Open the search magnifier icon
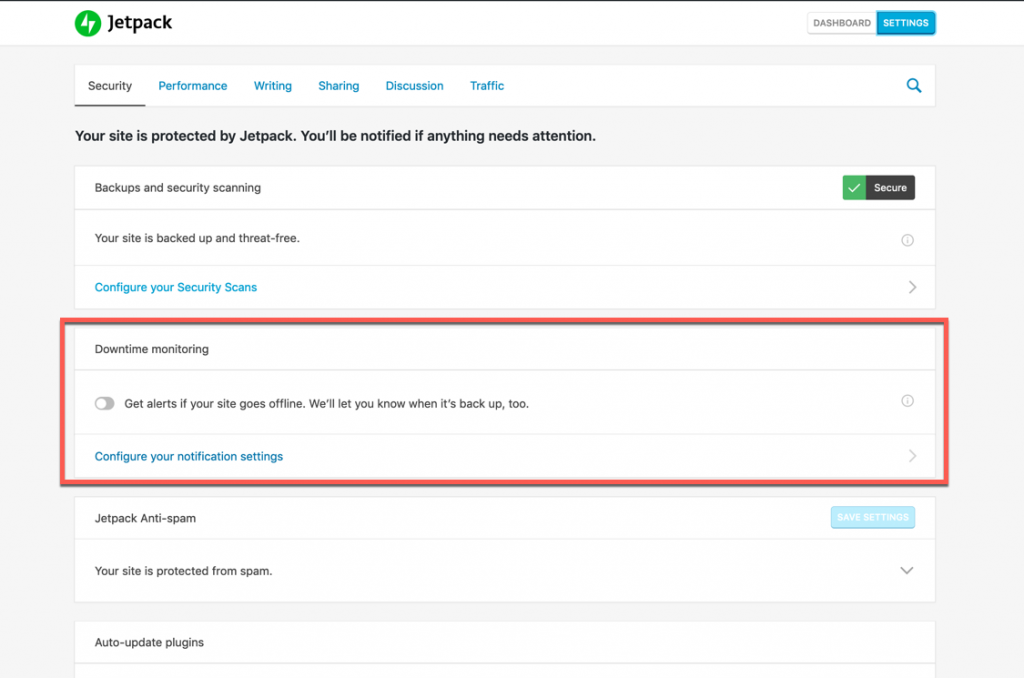Image resolution: width=1024 pixels, height=678 pixels. click(913, 86)
